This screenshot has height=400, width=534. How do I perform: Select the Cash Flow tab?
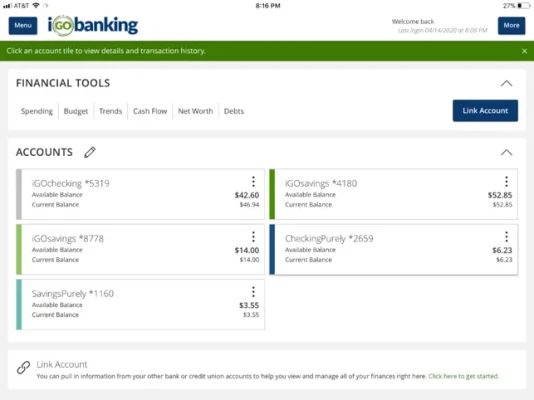click(x=150, y=111)
